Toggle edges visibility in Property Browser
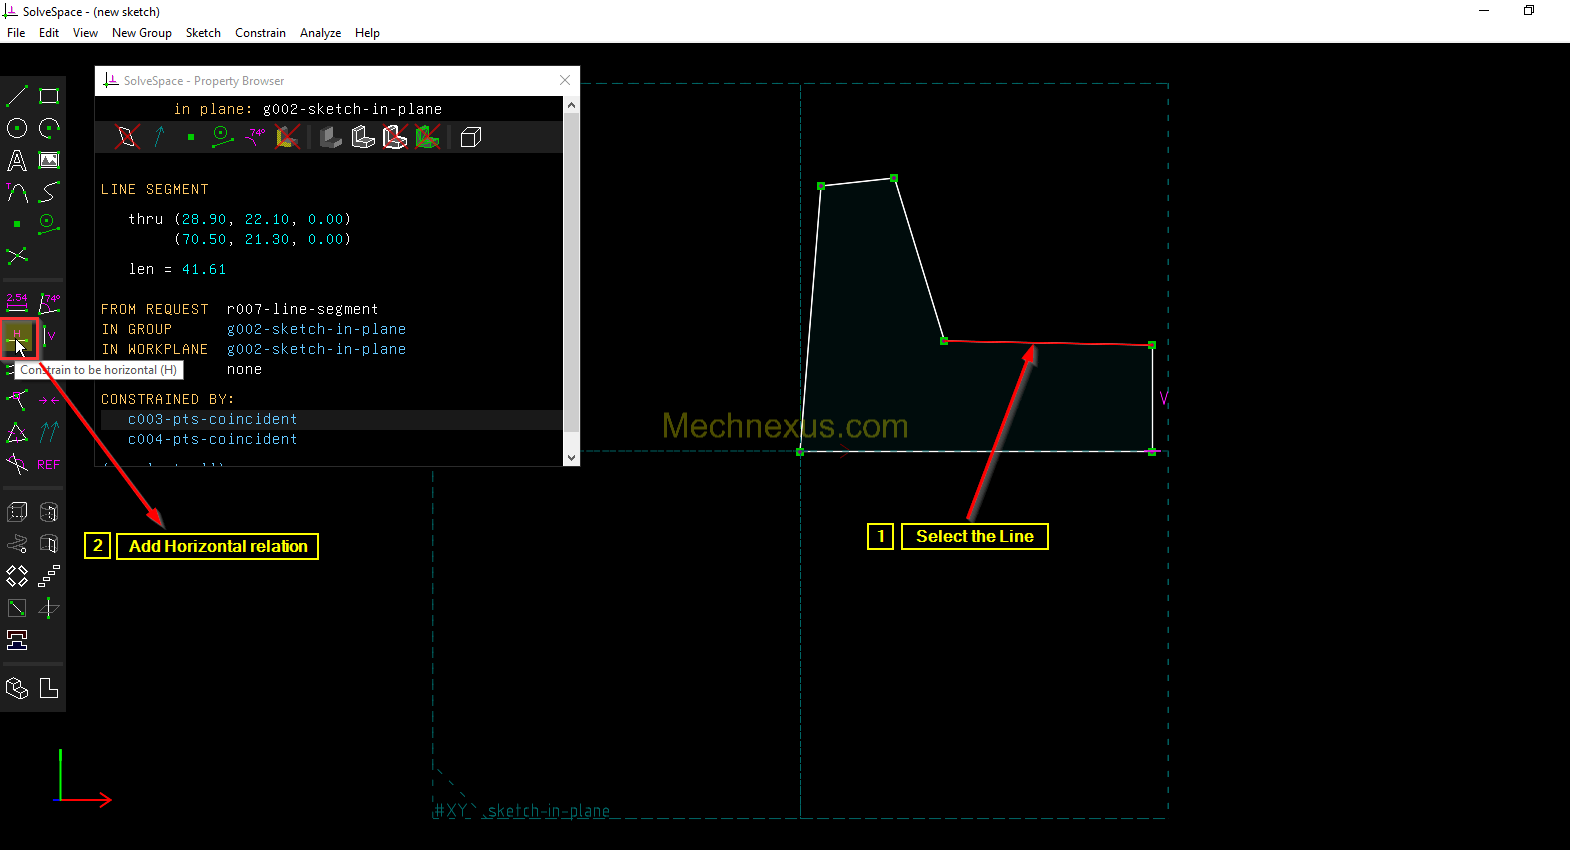The image size is (1570, 850). tap(363, 137)
